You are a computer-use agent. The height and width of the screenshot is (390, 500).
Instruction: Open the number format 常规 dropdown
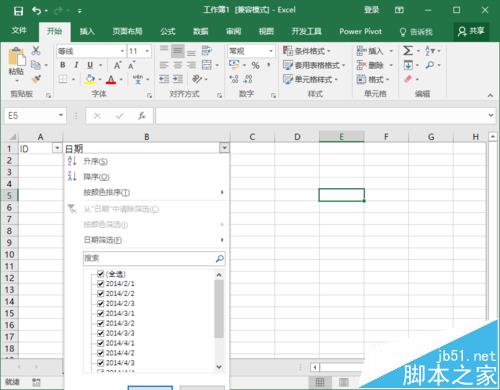coord(271,51)
